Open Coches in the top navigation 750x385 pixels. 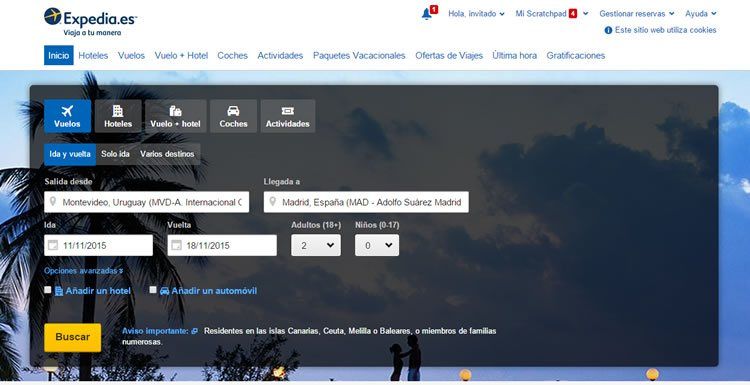click(232, 55)
